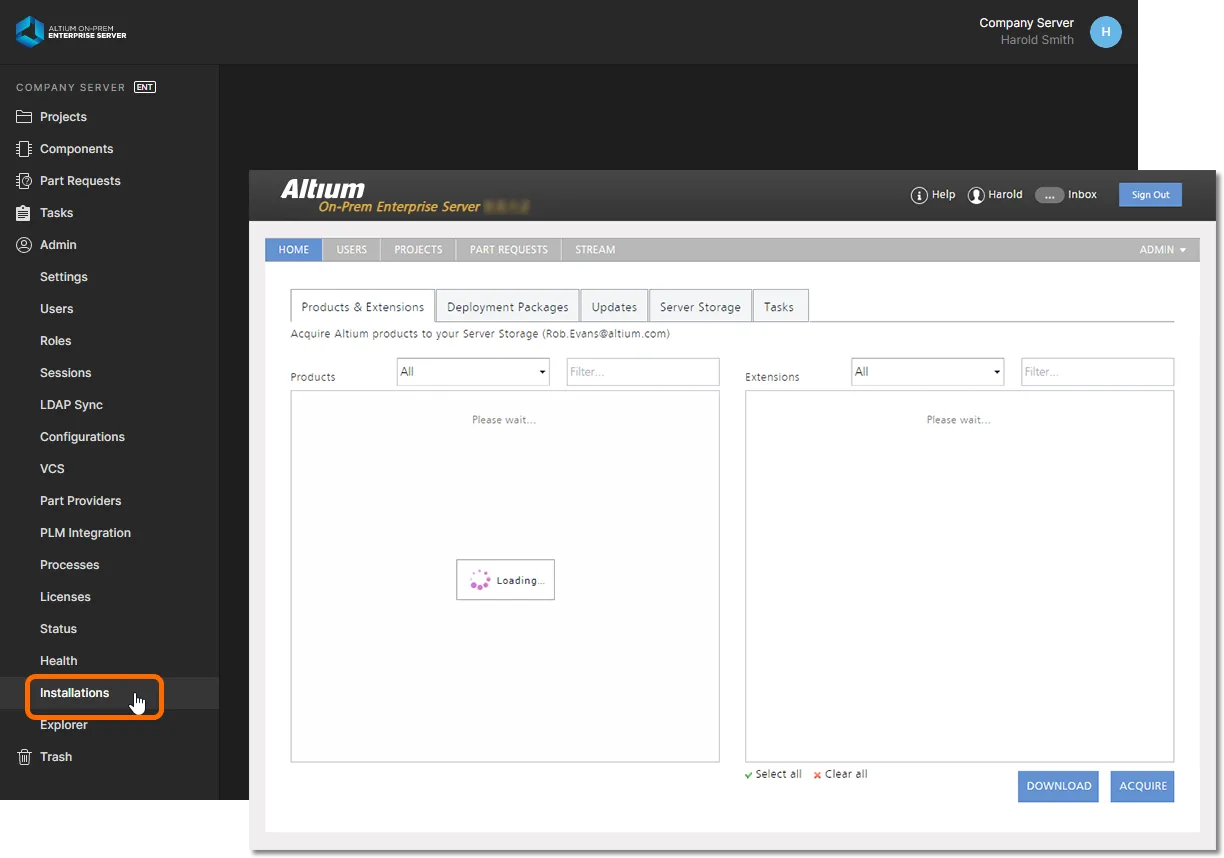Click the Altium Enterprise Server logo

[x=71, y=32]
